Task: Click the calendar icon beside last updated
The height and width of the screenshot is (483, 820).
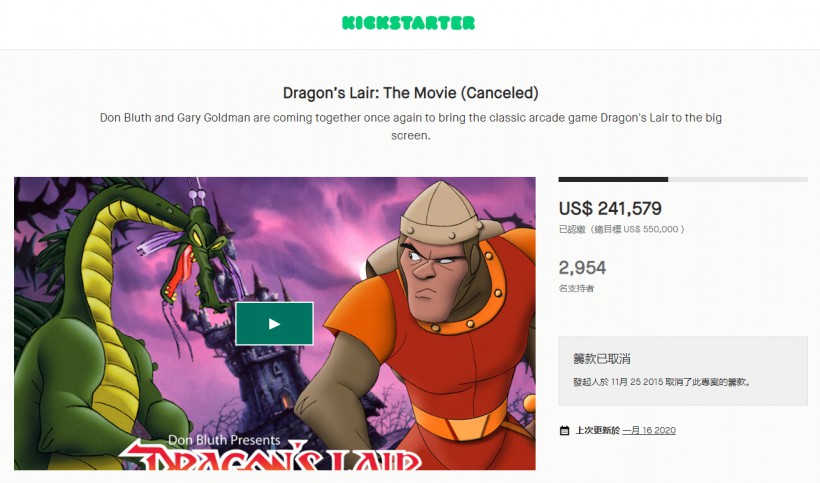Action: 564,431
